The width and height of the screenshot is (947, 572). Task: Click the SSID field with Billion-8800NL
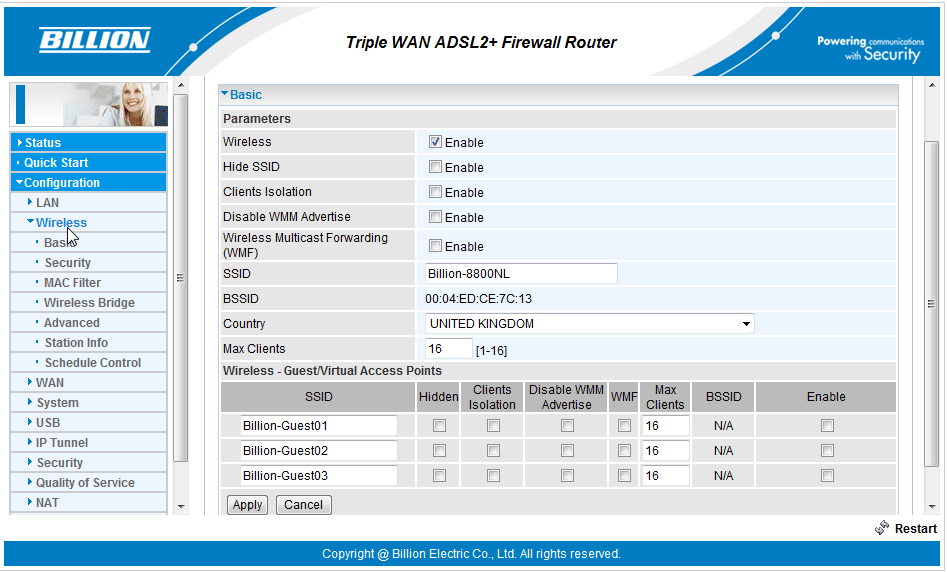[521, 274]
